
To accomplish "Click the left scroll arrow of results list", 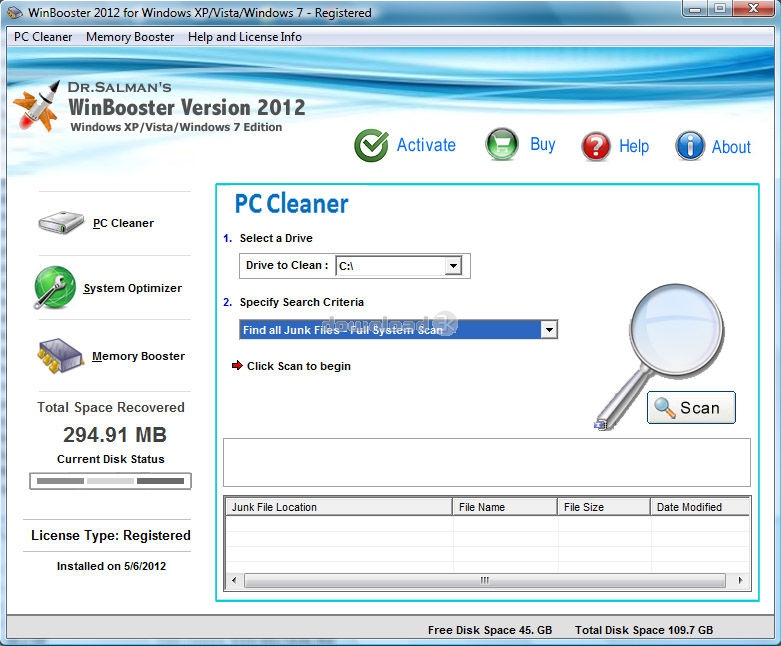I will click(234, 580).
